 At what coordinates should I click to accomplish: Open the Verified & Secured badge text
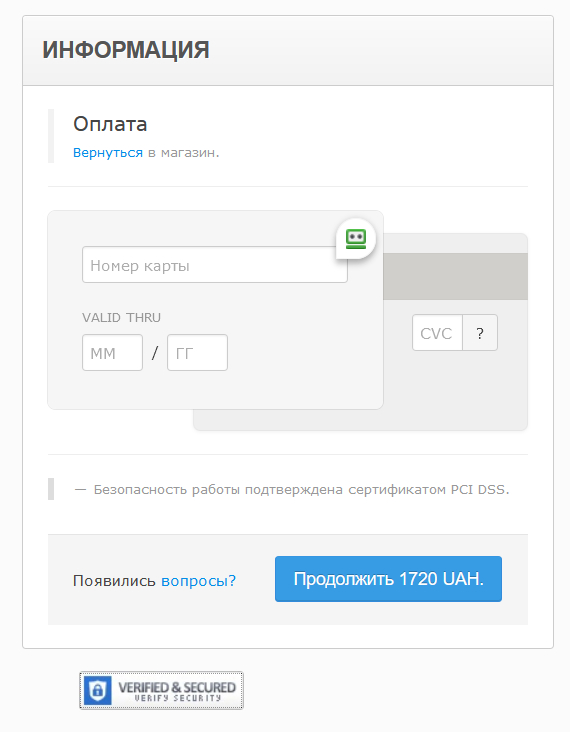[177, 687]
